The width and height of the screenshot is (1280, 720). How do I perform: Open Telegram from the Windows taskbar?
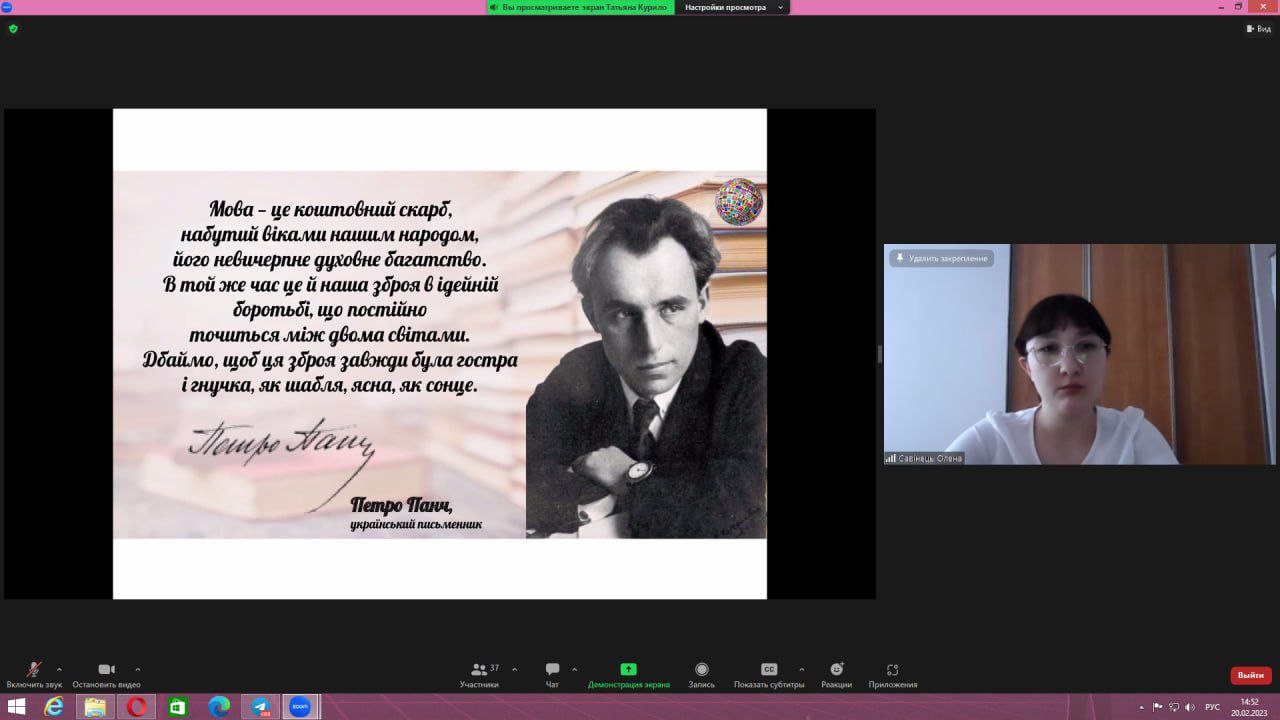click(260, 707)
